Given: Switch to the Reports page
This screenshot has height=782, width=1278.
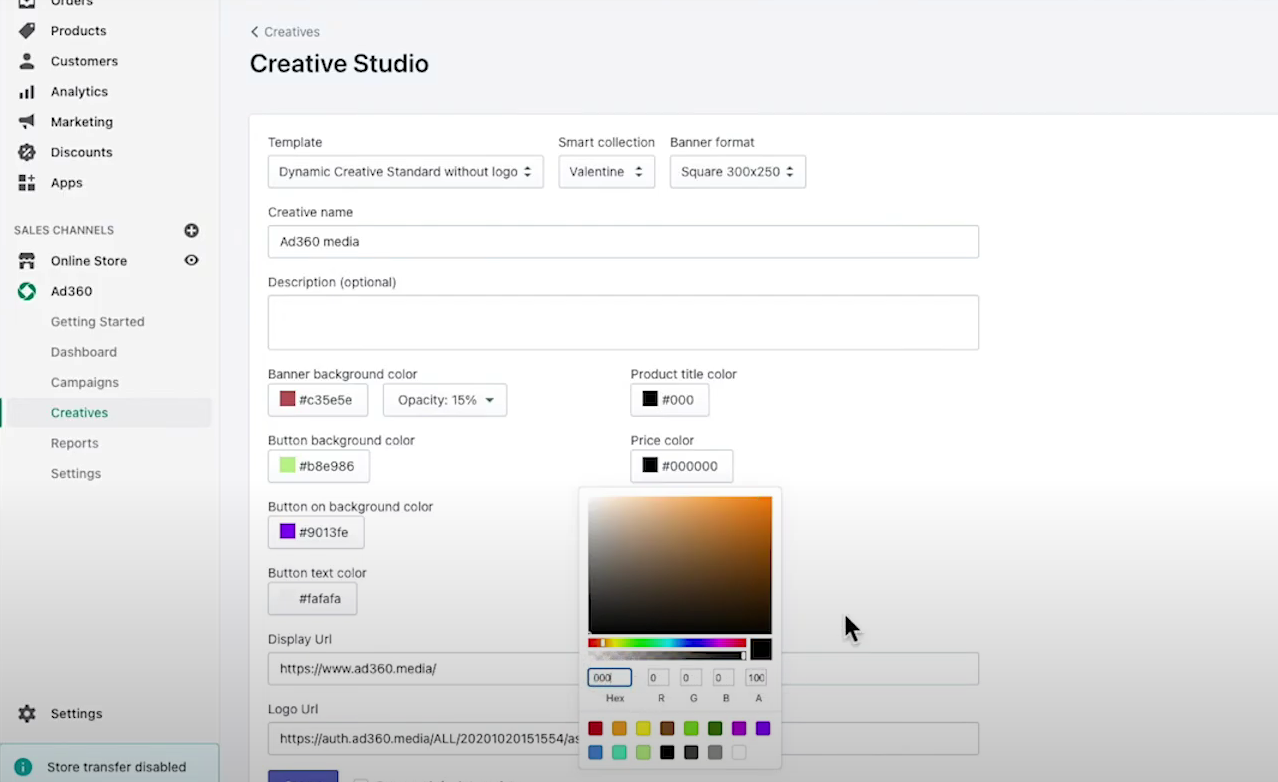Looking at the screenshot, I should (74, 443).
